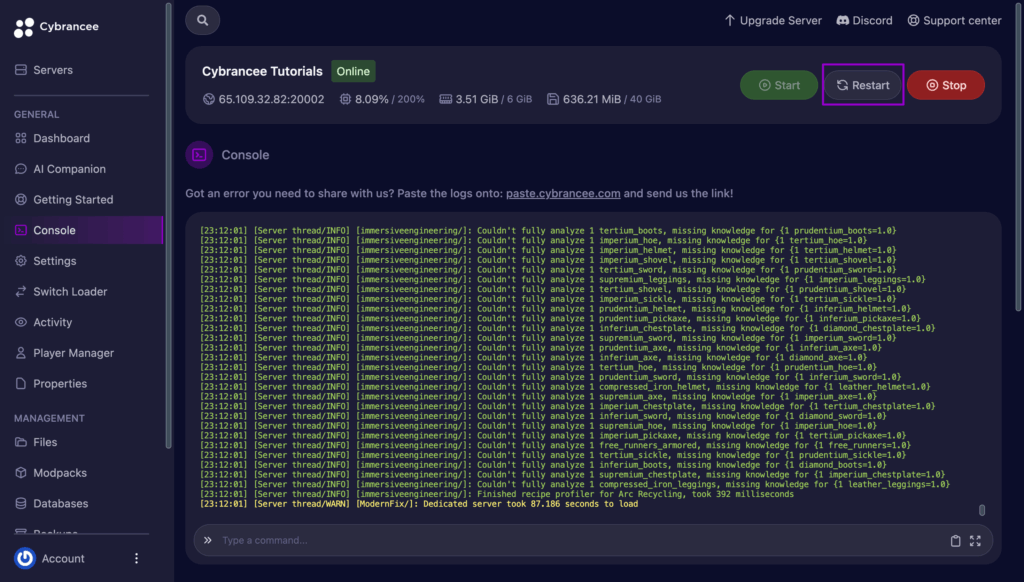The height and width of the screenshot is (582, 1024).
Task: Click the server address globe icon
Action: [x=209, y=99]
